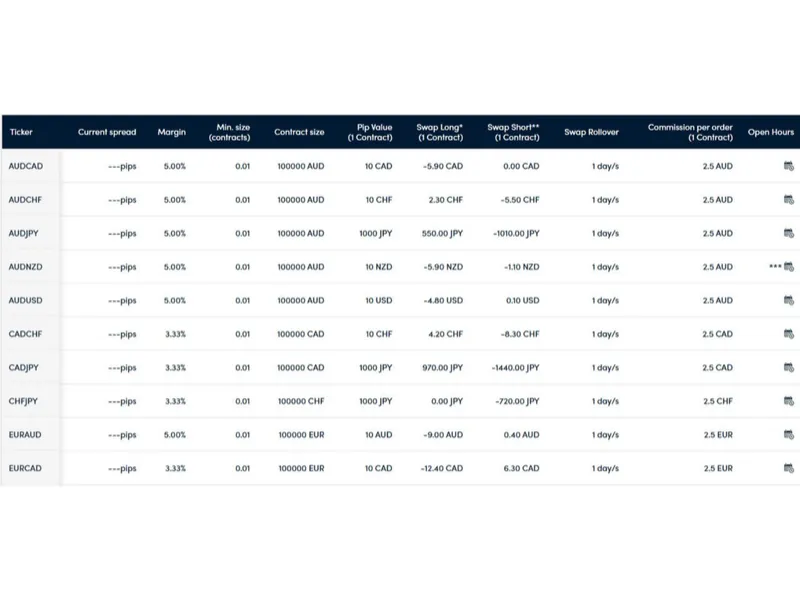Click the Min. size (contracts) header

pos(230,132)
